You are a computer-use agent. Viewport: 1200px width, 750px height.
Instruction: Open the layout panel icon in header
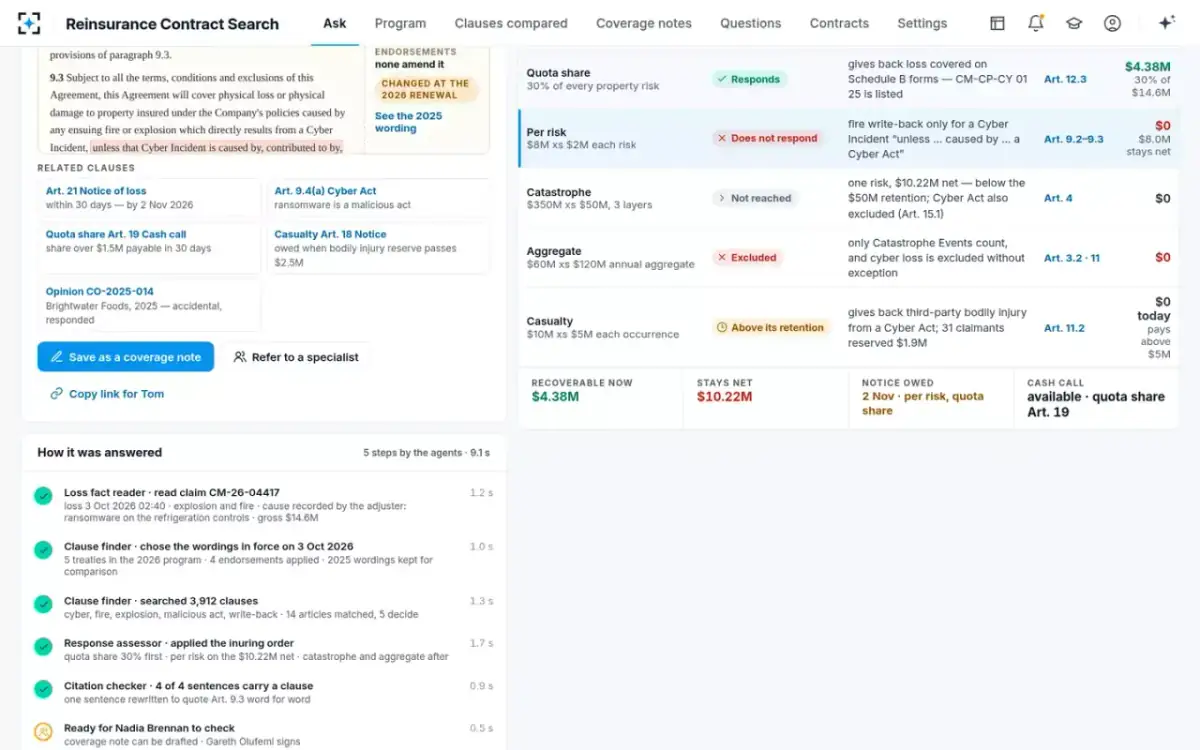pyautogui.click(x=997, y=23)
